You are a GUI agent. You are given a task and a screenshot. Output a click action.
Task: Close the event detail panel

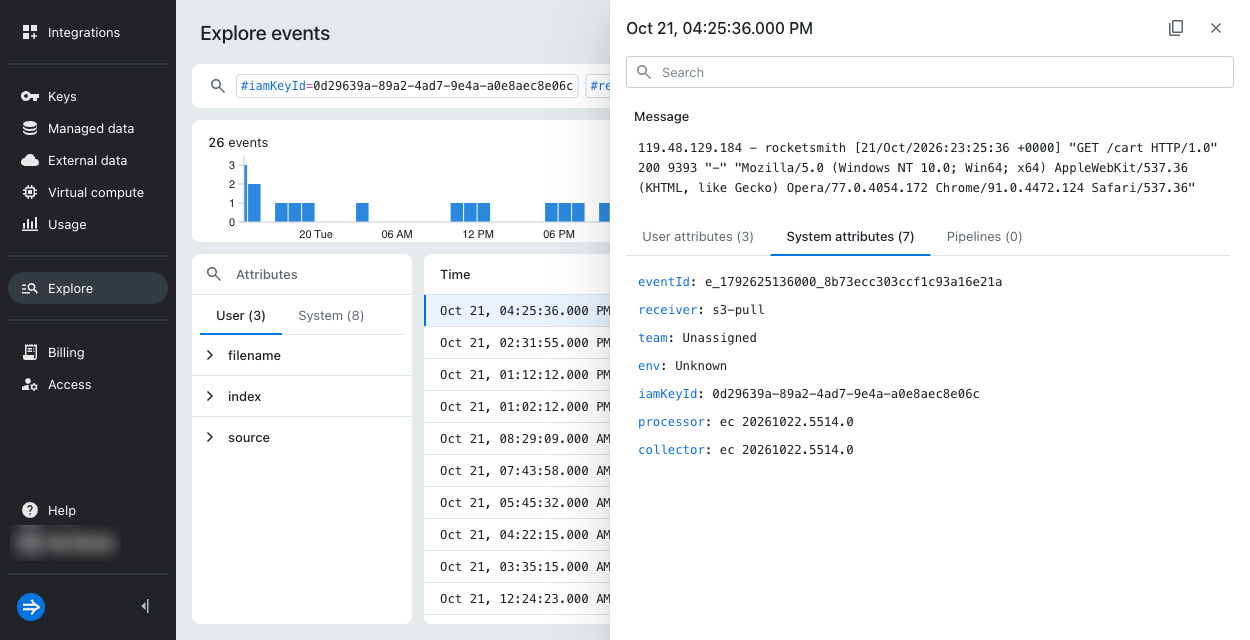[x=1216, y=28]
